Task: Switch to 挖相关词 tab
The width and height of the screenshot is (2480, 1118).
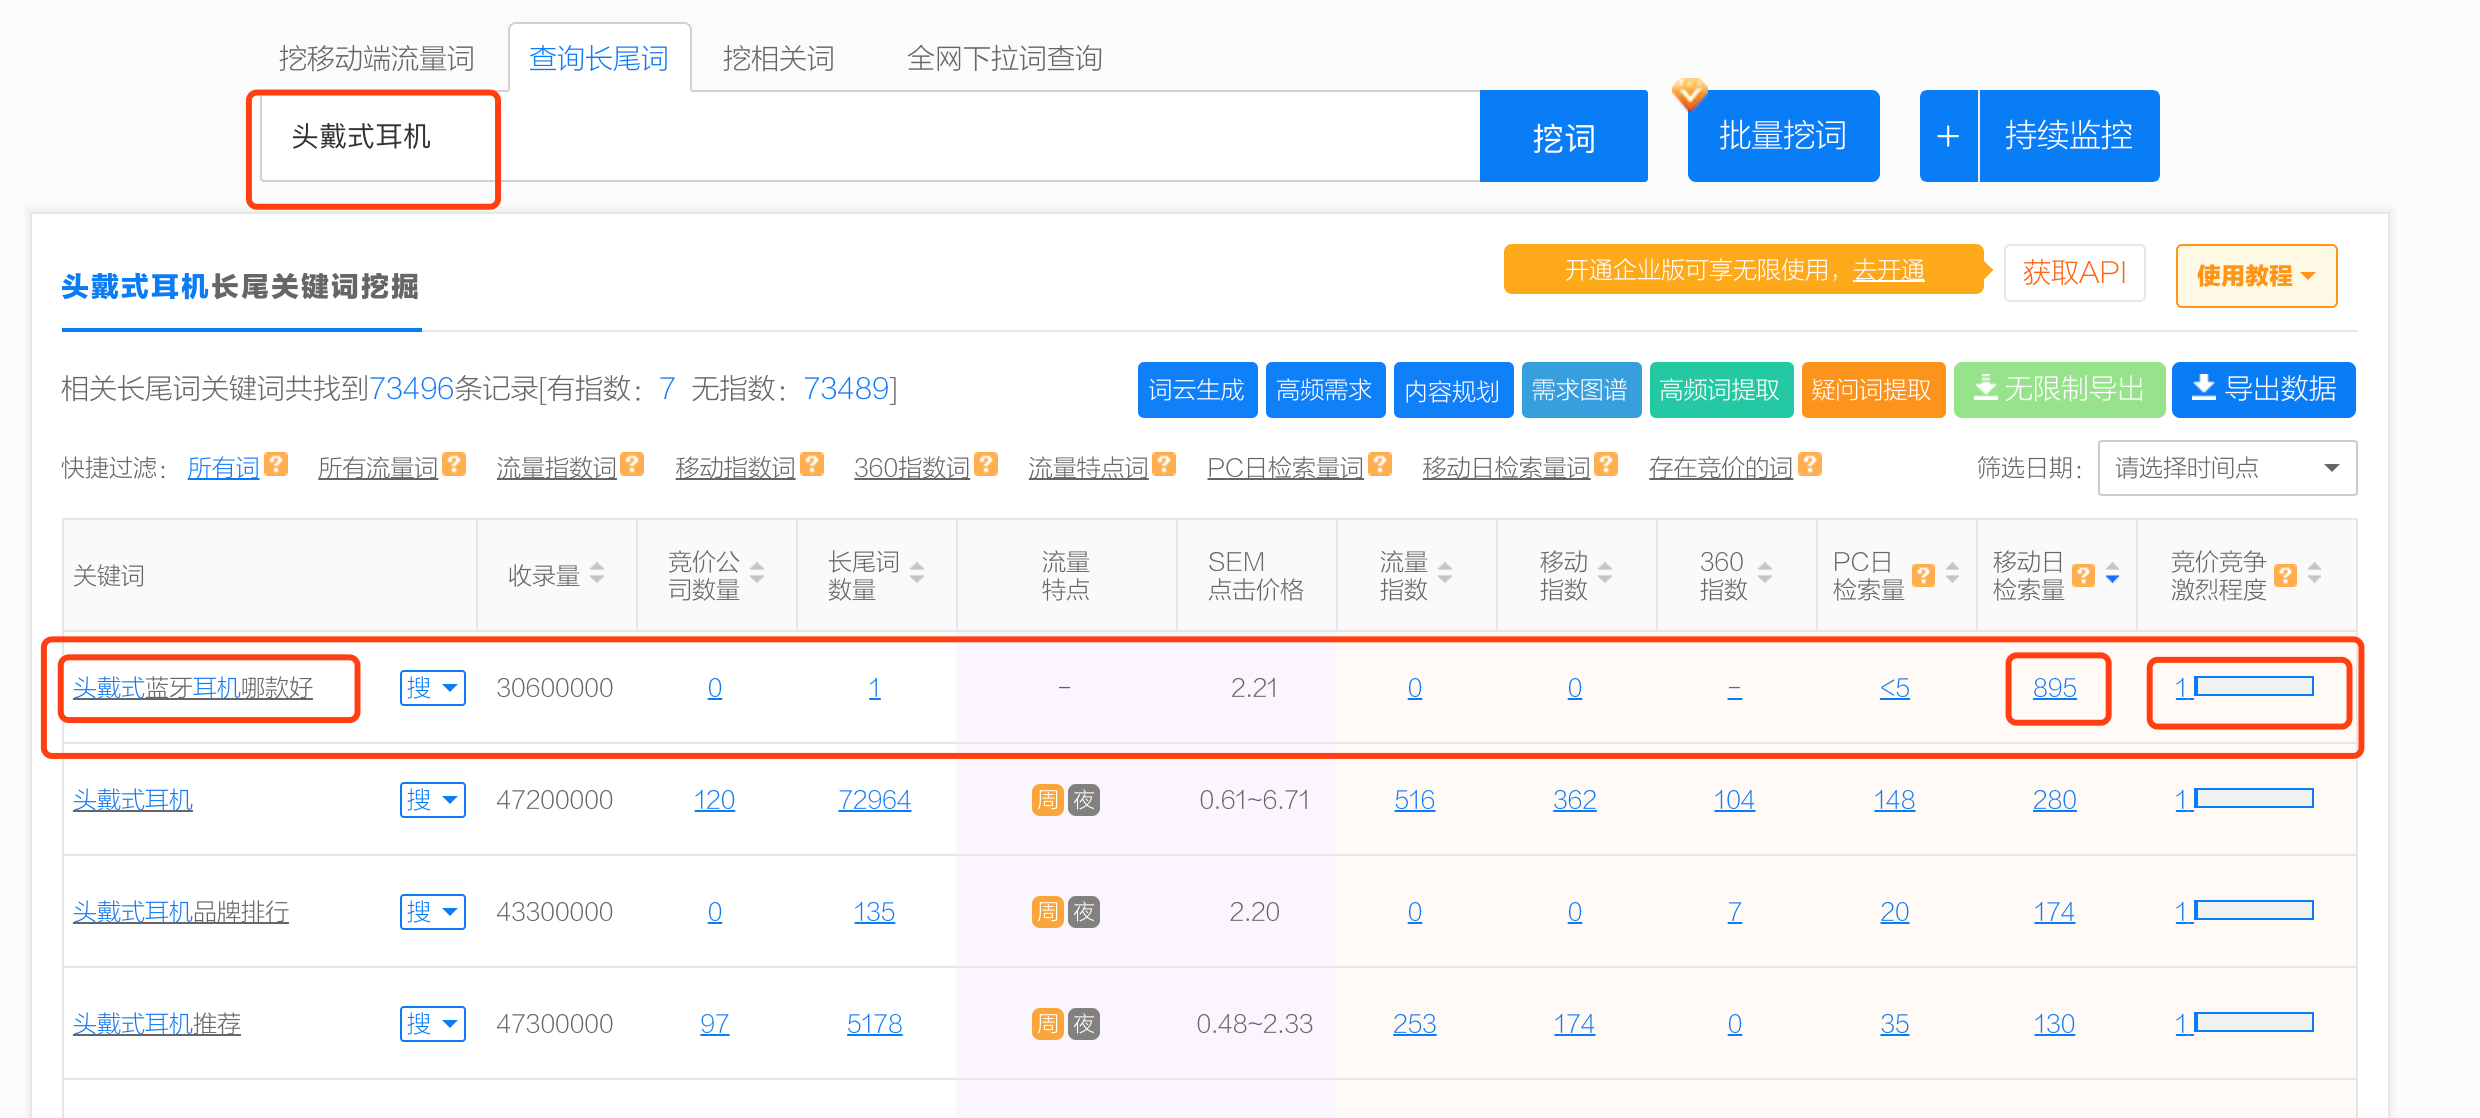Action: coord(778,59)
